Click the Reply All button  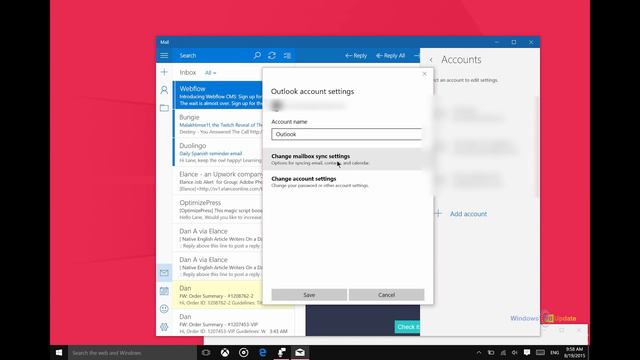(390, 56)
